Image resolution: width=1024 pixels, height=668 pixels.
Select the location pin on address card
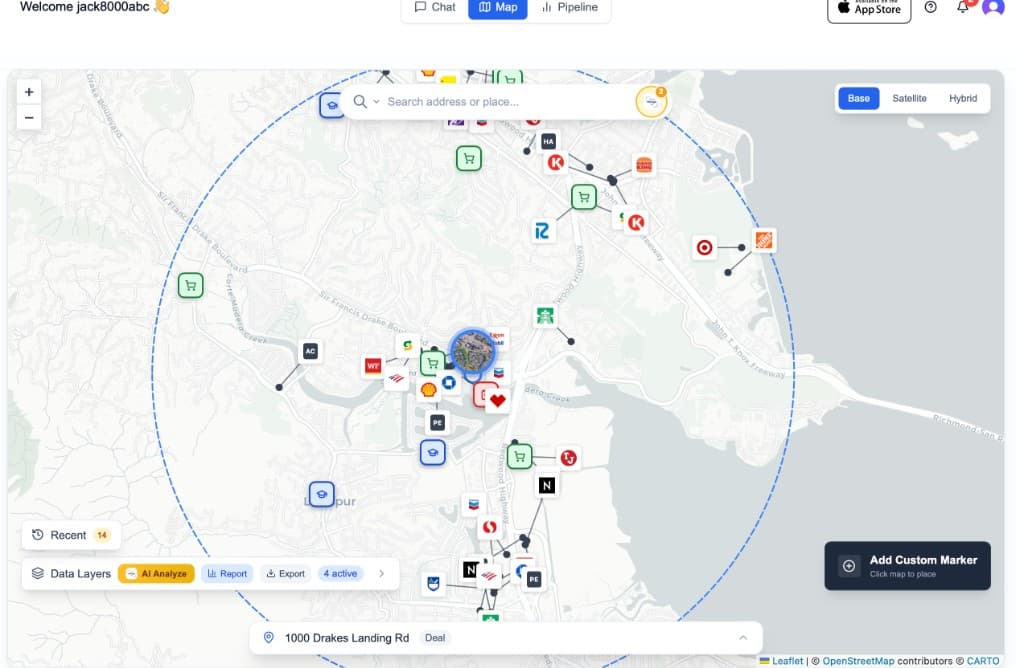(x=268, y=637)
